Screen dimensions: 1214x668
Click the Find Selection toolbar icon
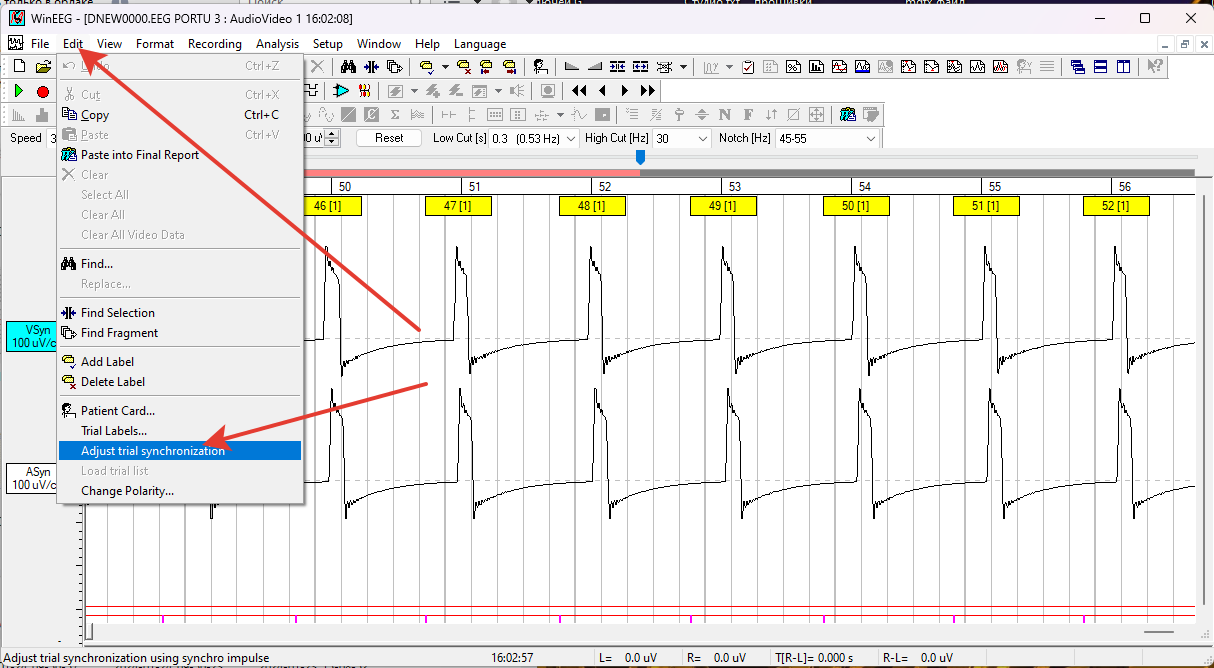pyautogui.click(x=371, y=67)
